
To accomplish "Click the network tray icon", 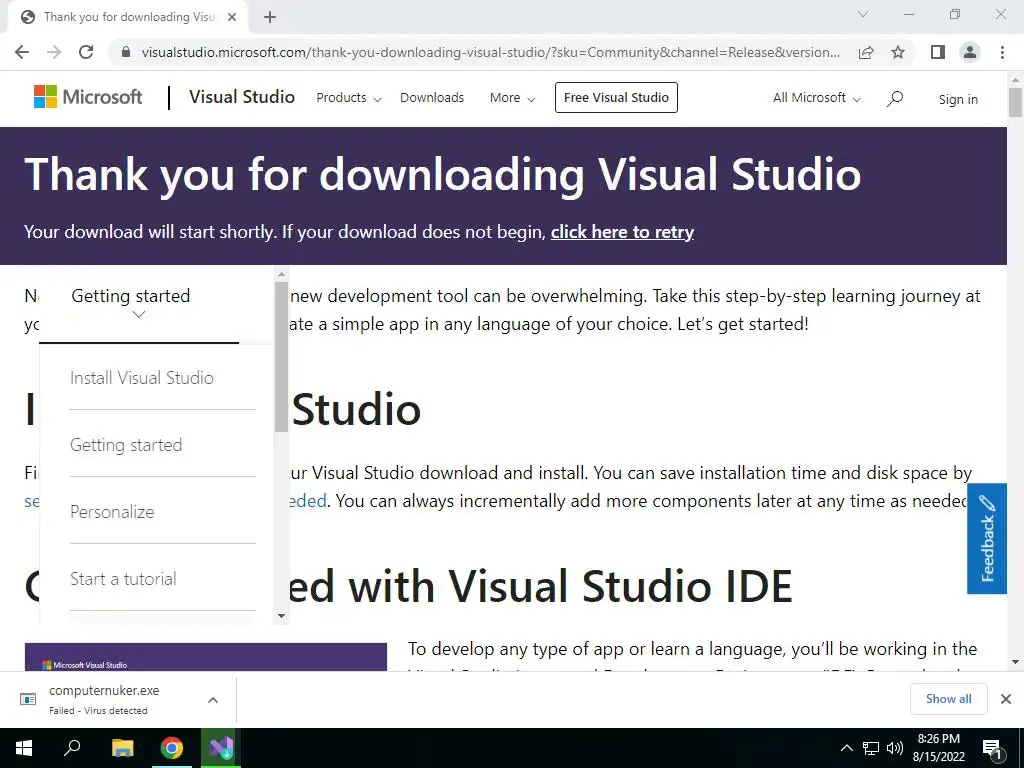I will pyautogui.click(x=871, y=748).
